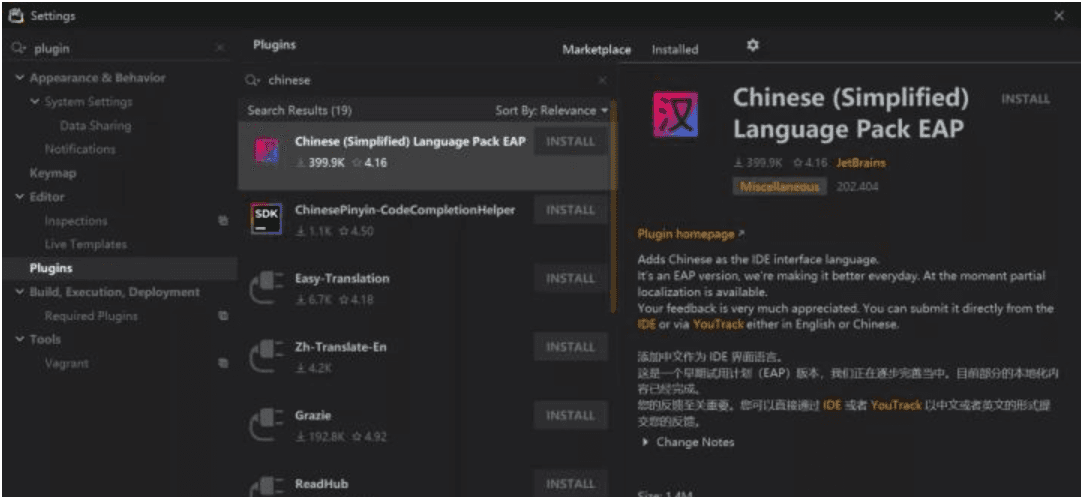Expand Change Notes disclosure triangle
1081x497 pixels.
pyautogui.click(x=646, y=443)
